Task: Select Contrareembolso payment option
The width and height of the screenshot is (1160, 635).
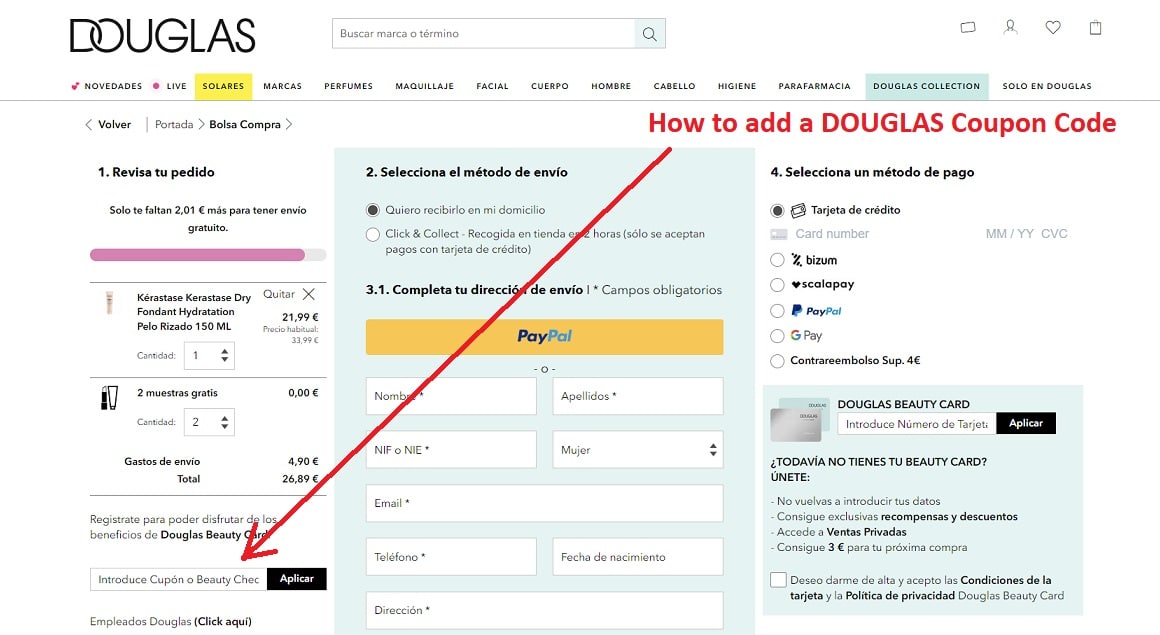Action: 777,361
